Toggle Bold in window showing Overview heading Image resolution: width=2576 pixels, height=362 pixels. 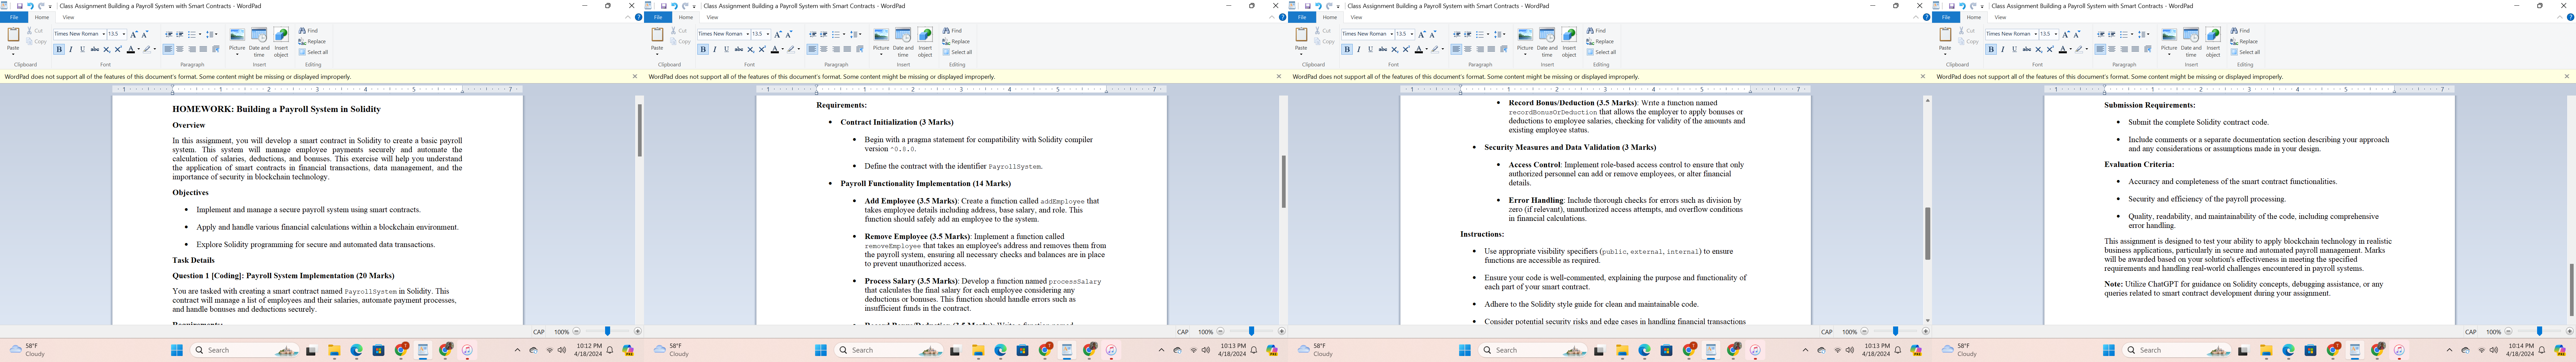click(x=59, y=49)
